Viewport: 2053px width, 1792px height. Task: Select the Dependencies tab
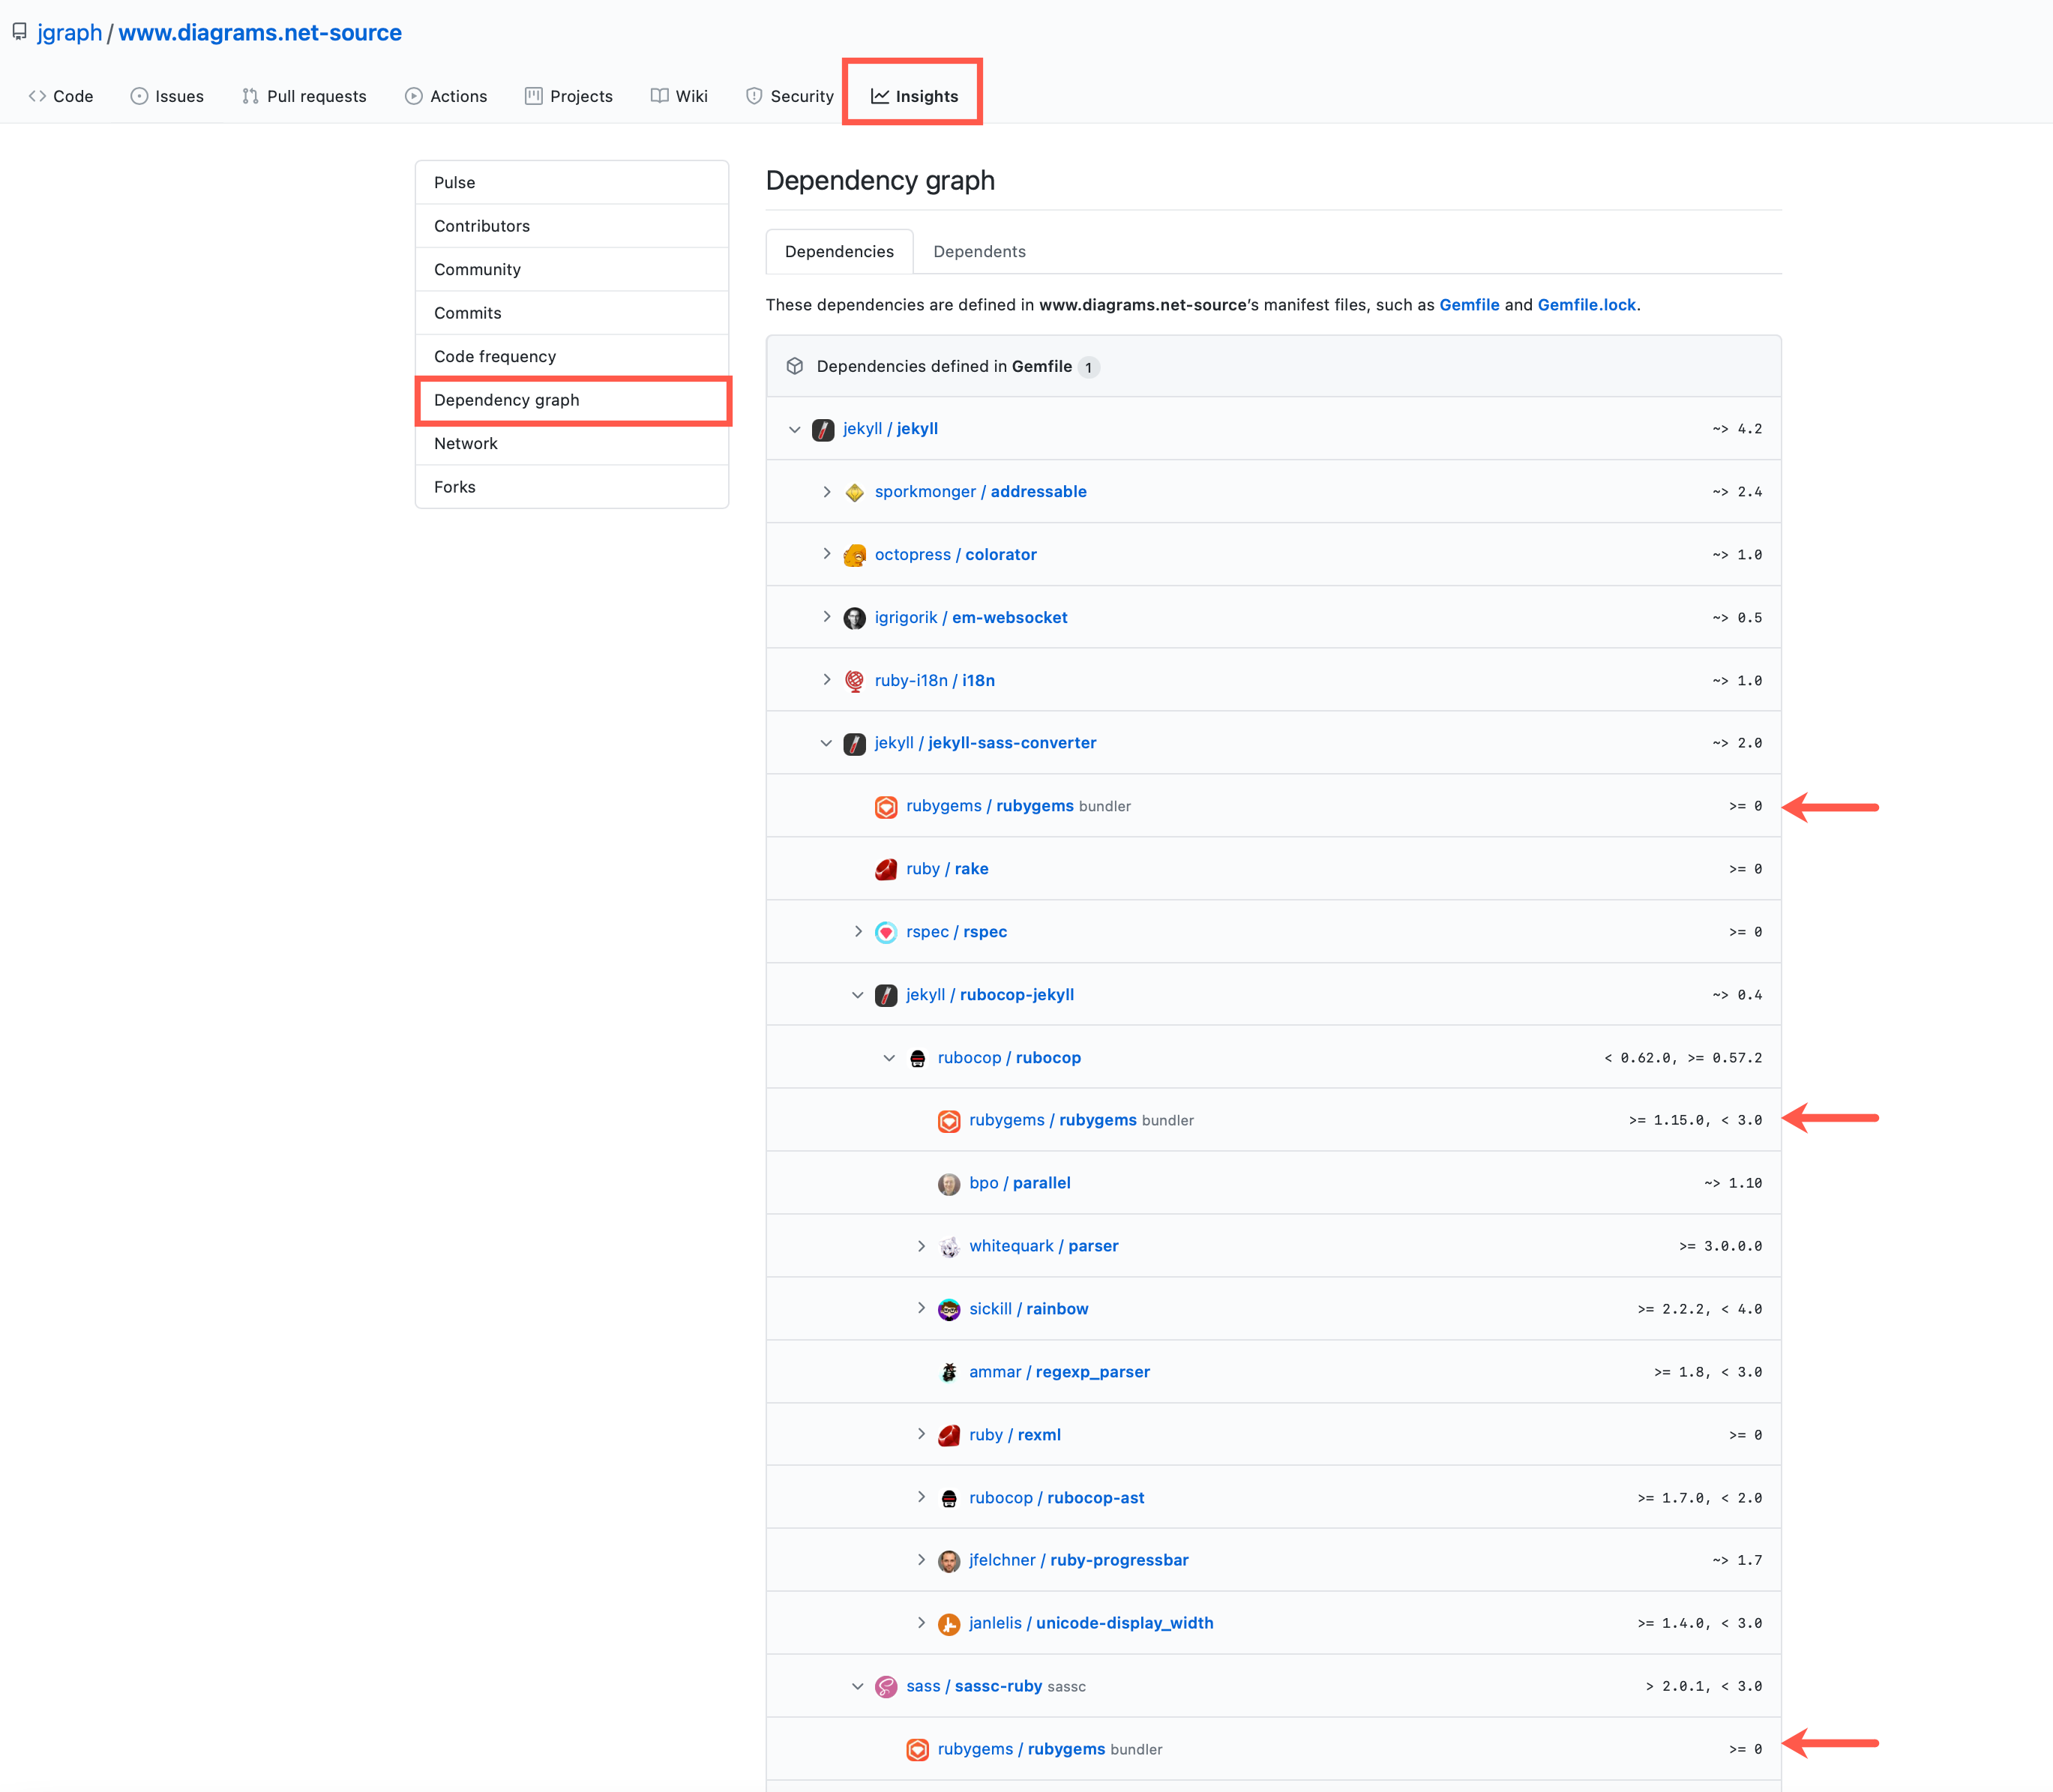tap(841, 250)
